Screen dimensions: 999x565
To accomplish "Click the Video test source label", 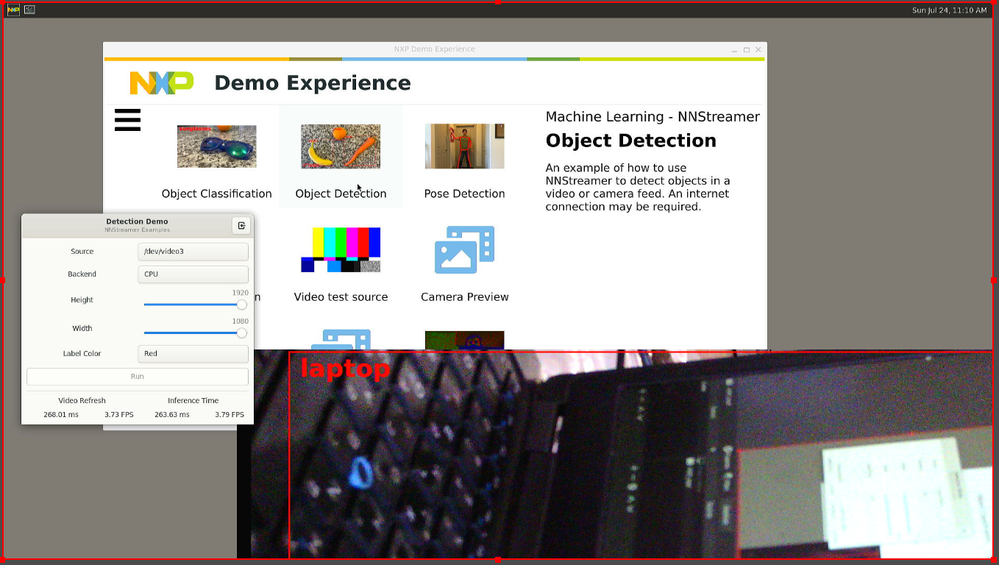I will pos(341,297).
